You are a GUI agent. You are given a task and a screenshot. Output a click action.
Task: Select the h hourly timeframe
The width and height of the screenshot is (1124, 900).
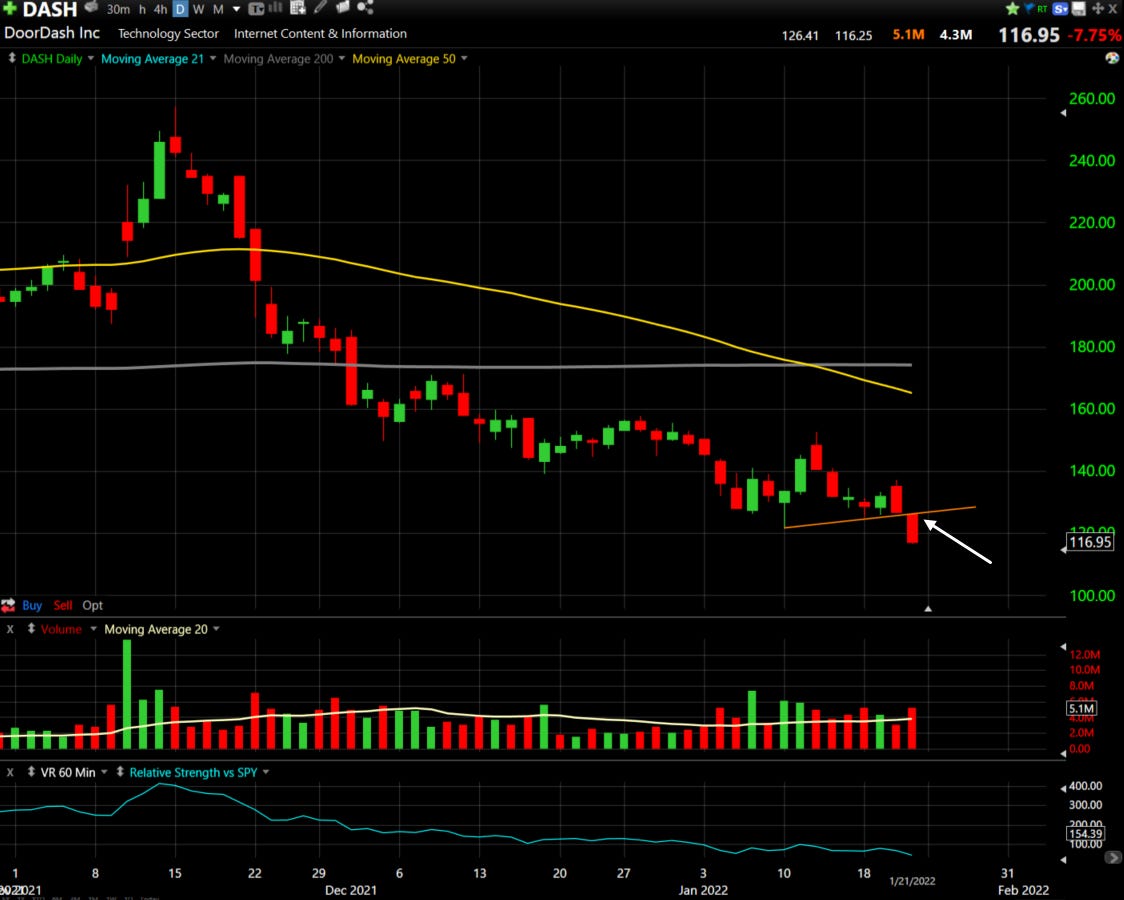(142, 9)
